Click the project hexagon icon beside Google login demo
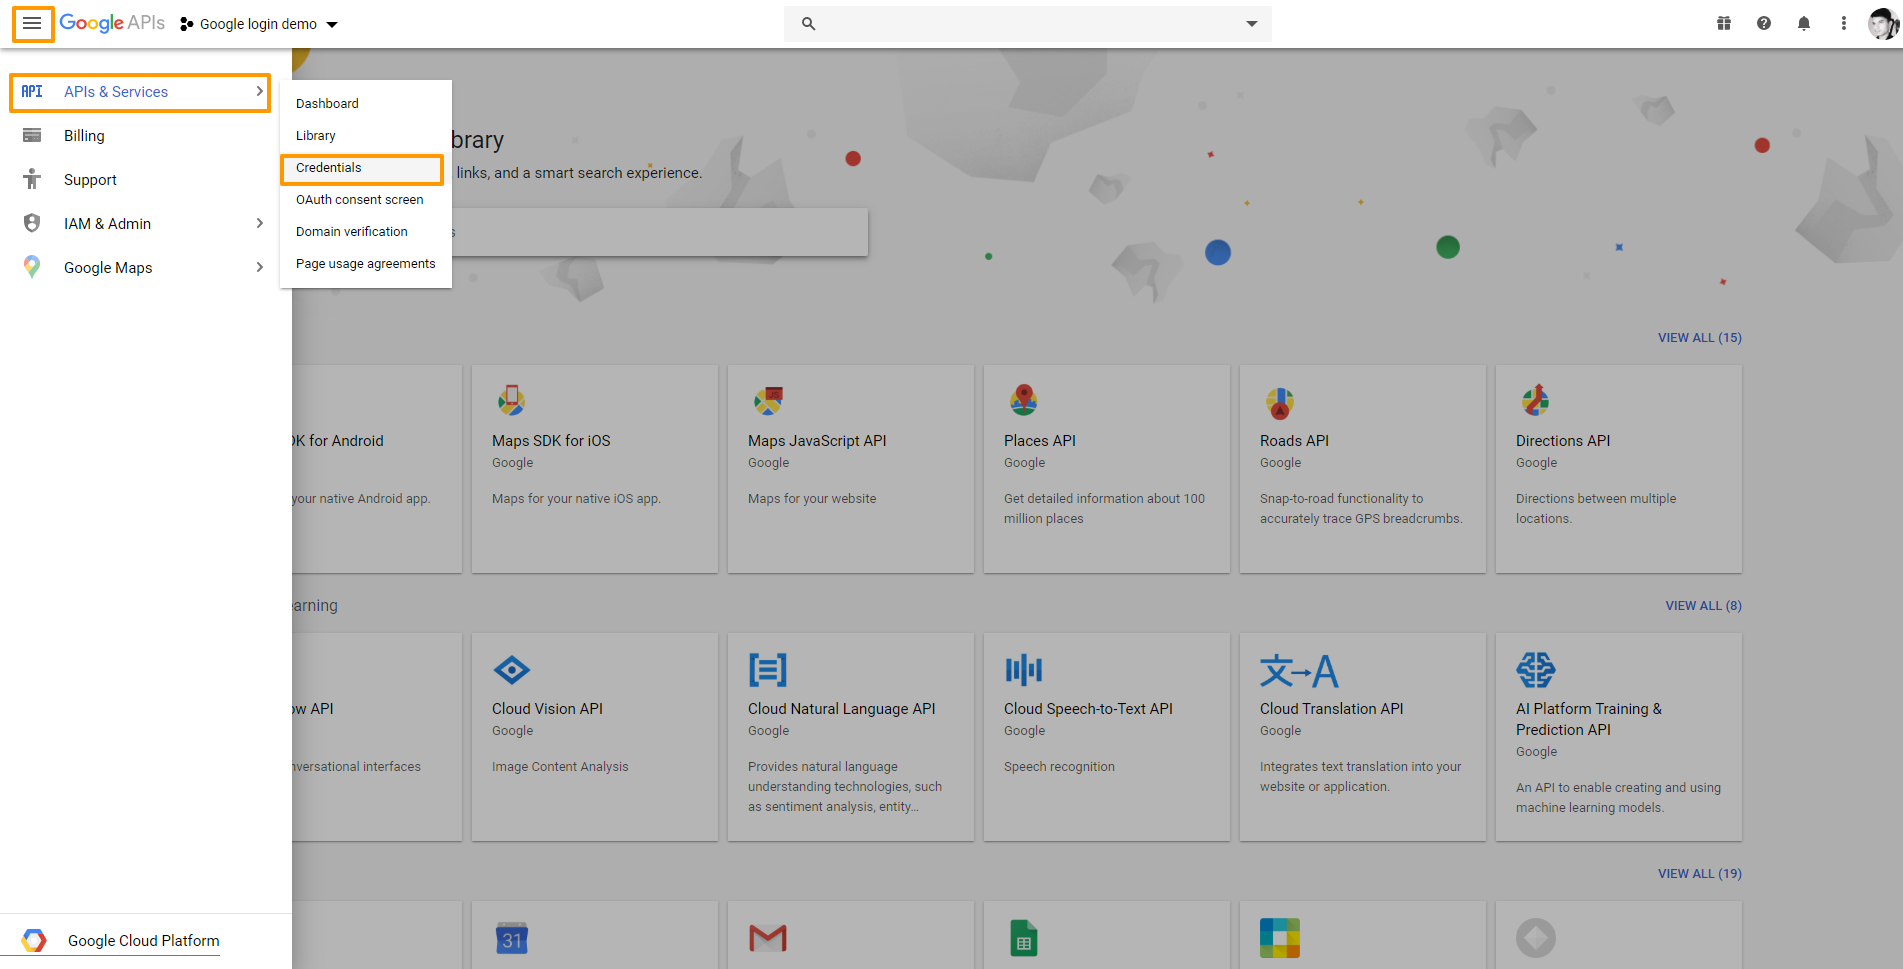1903x969 pixels. (x=187, y=24)
